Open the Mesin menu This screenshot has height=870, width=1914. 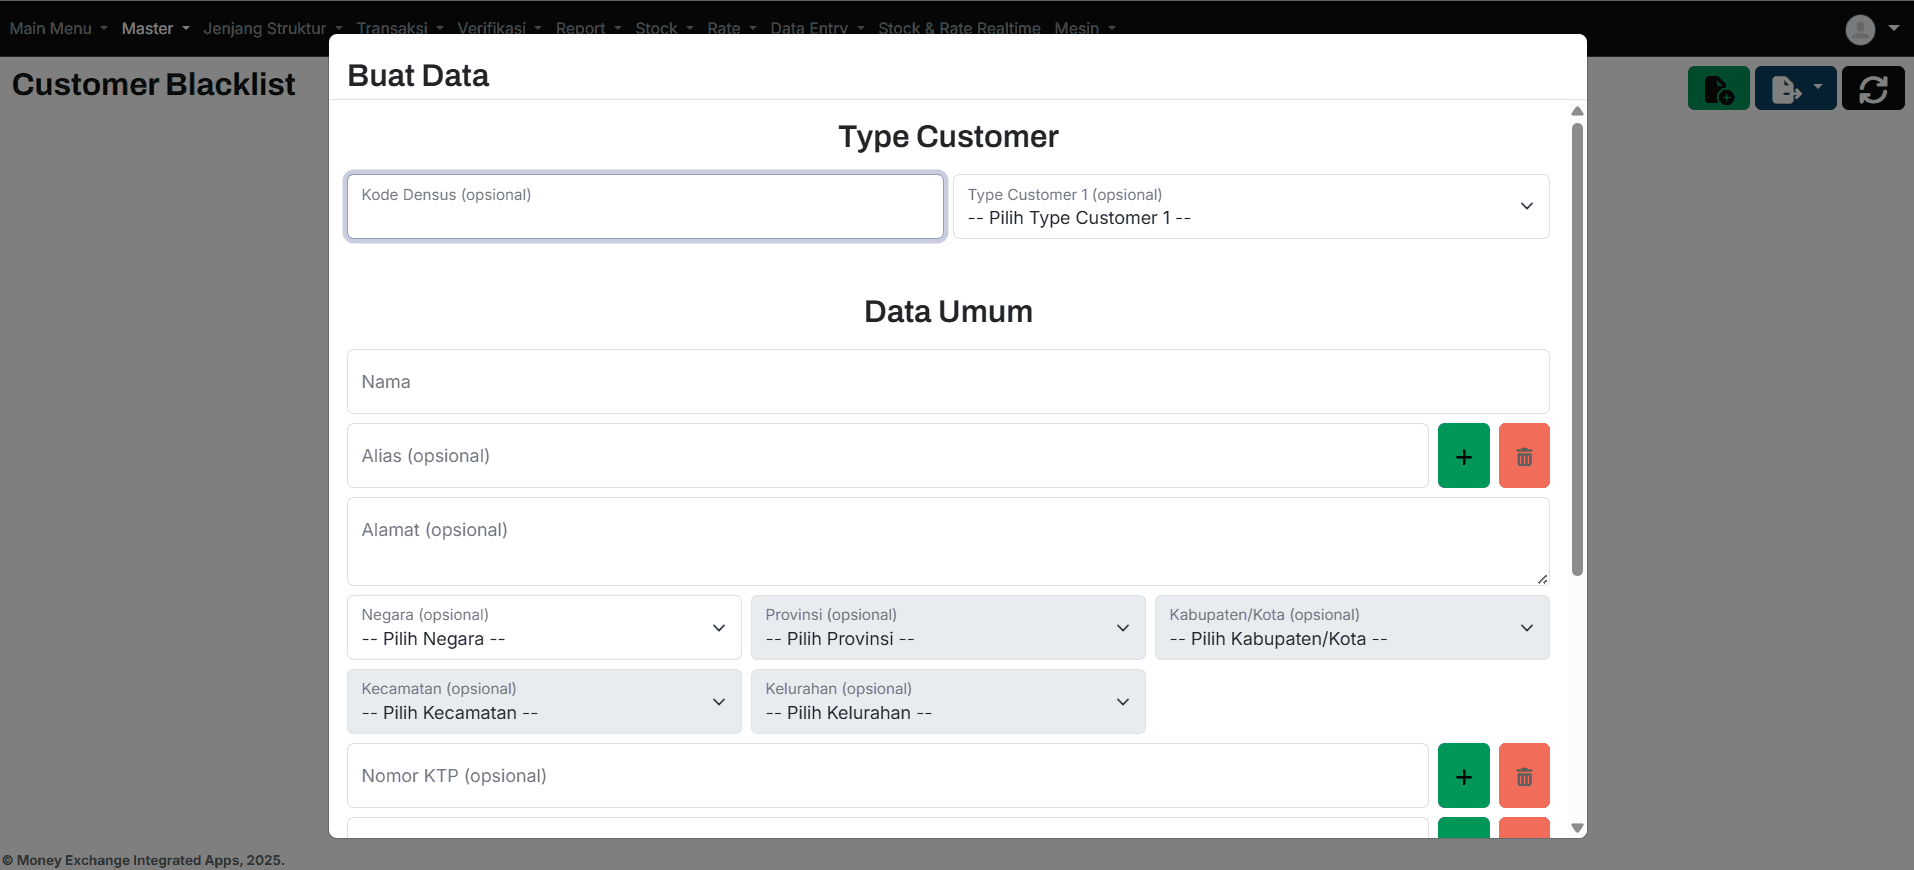click(1085, 28)
